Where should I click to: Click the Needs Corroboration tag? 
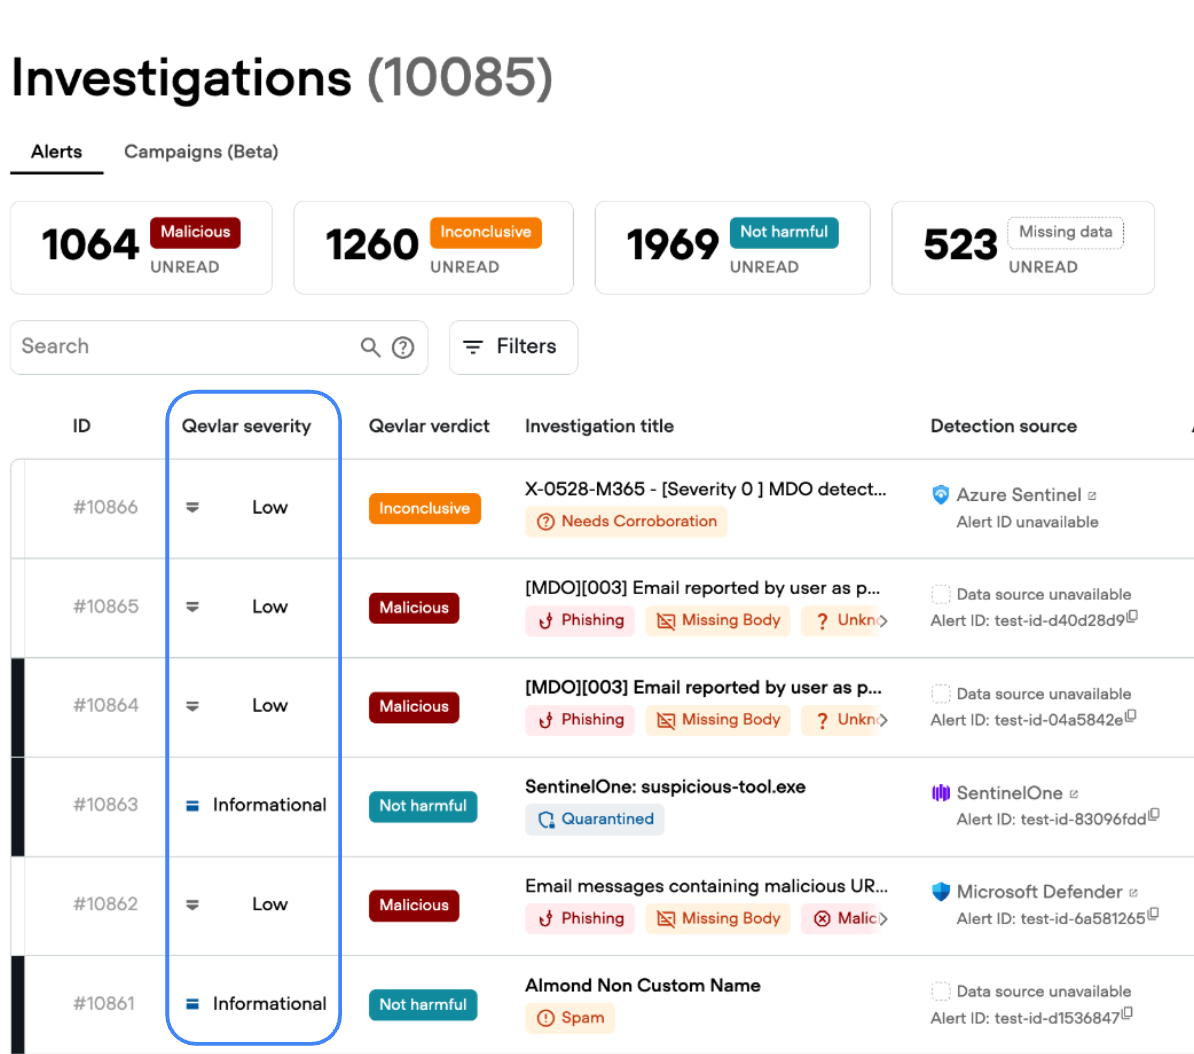626,521
